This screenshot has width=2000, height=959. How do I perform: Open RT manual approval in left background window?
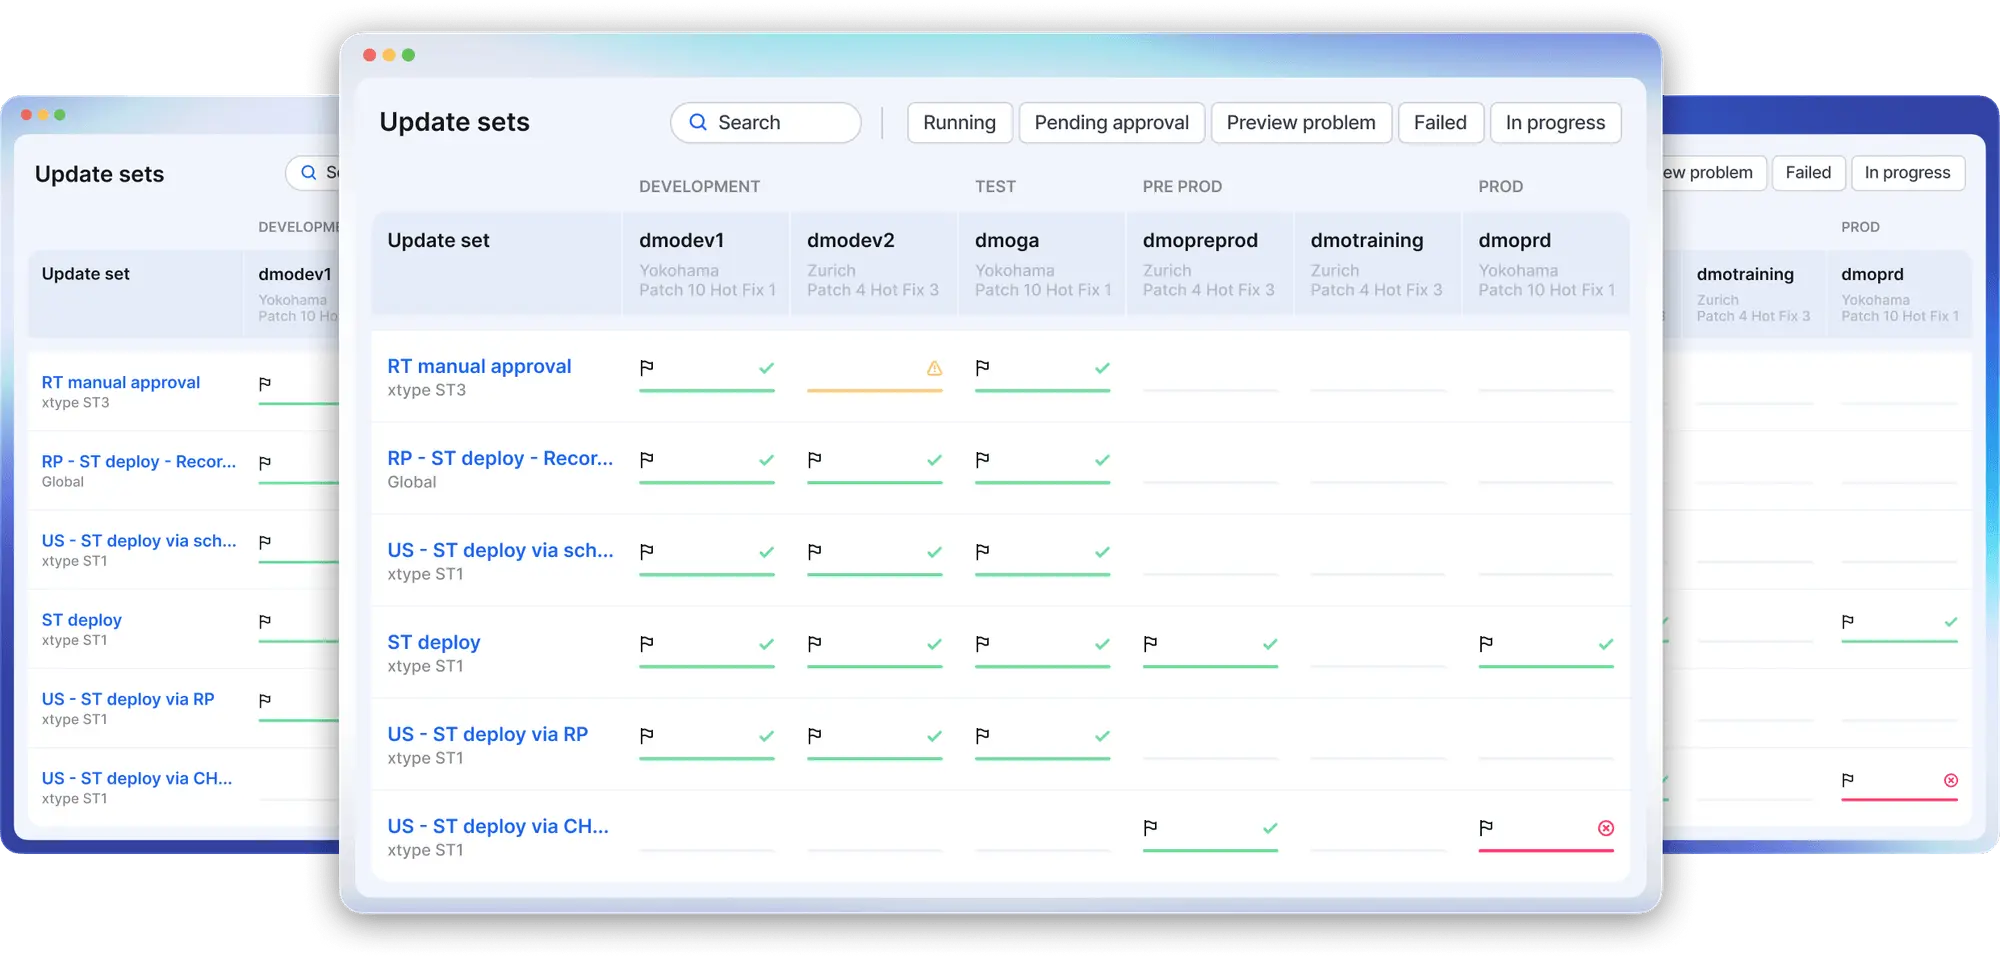(121, 383)
